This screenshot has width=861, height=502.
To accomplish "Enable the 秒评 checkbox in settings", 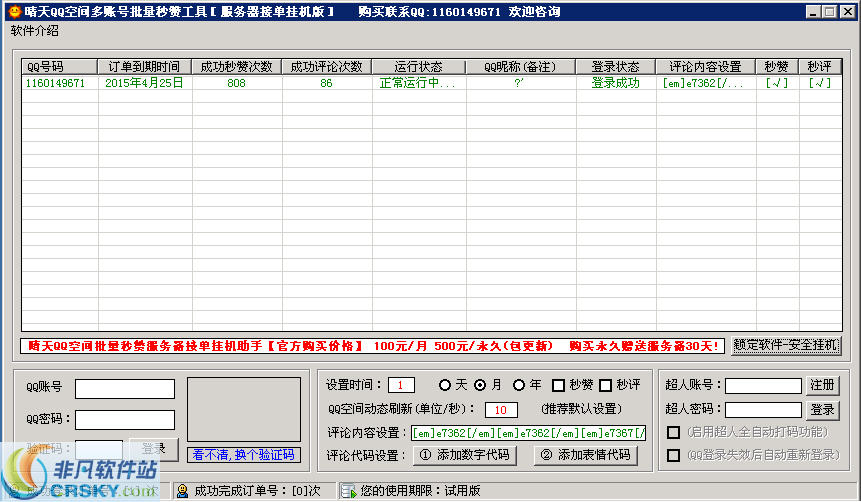I will point(605,386).
